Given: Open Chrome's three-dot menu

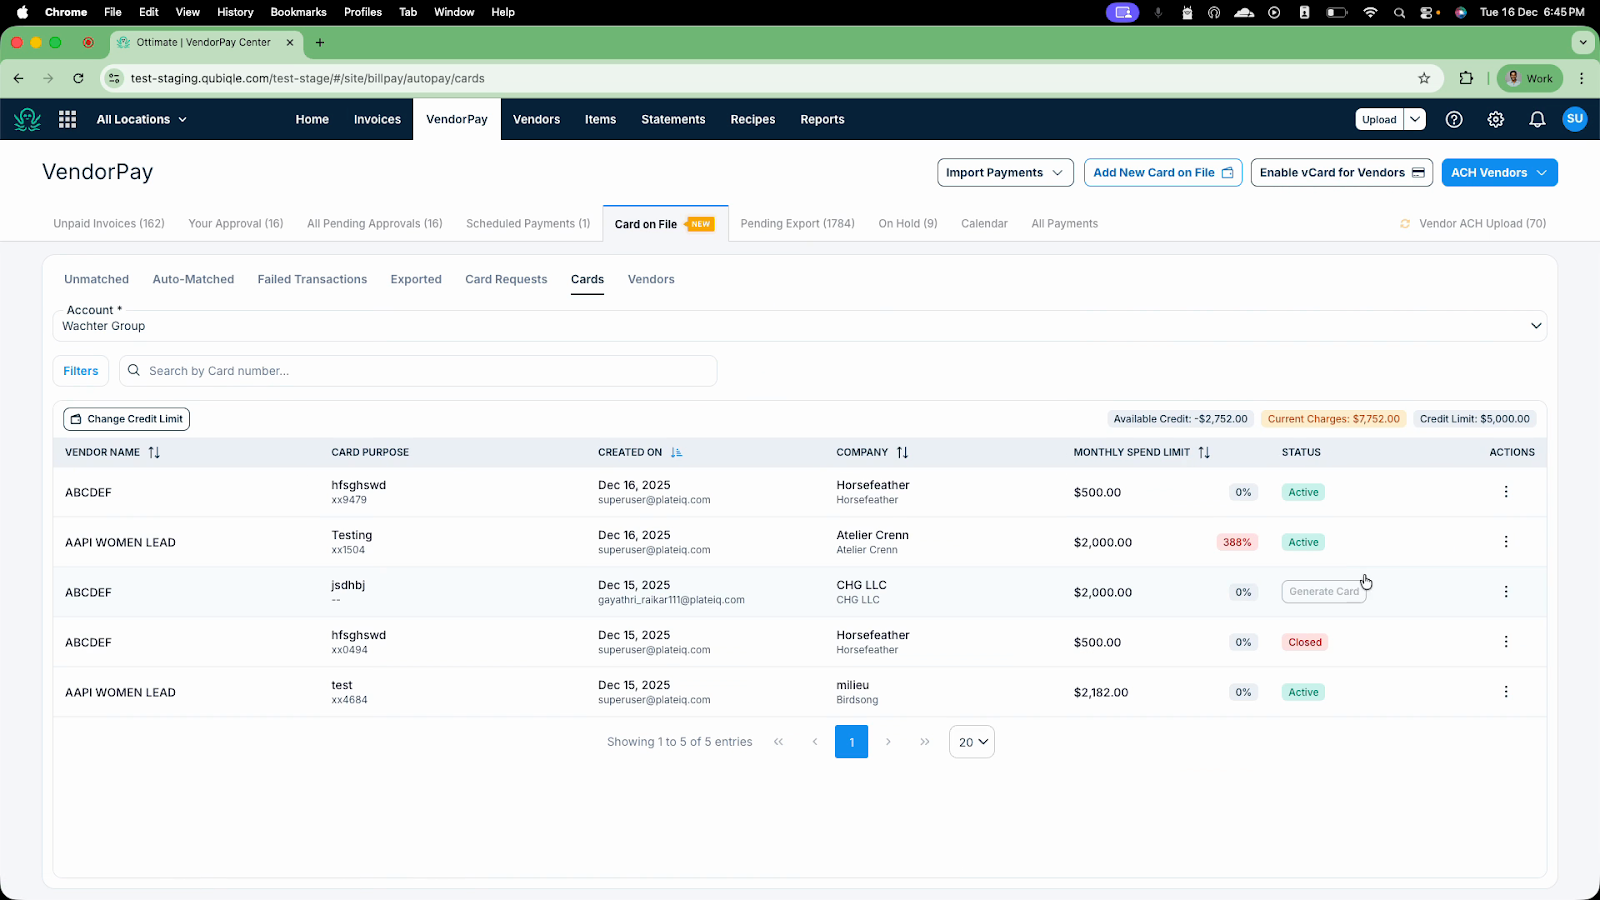Looking at the screenshot, I should 1582,78.
